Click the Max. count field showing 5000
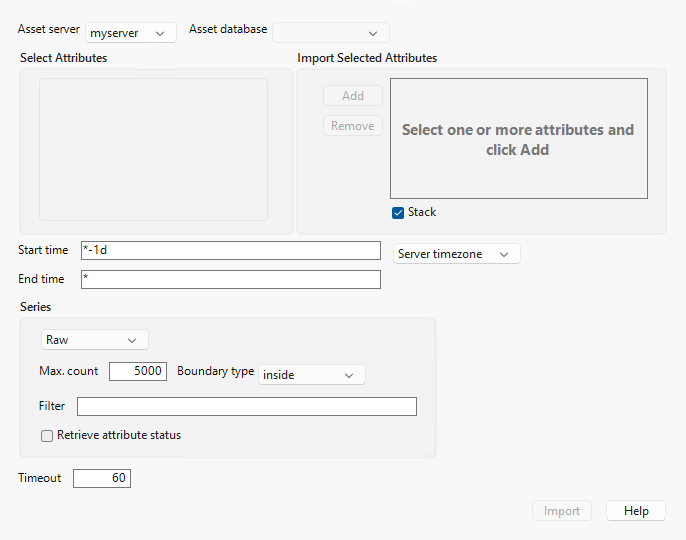 (x=138, y=371)
